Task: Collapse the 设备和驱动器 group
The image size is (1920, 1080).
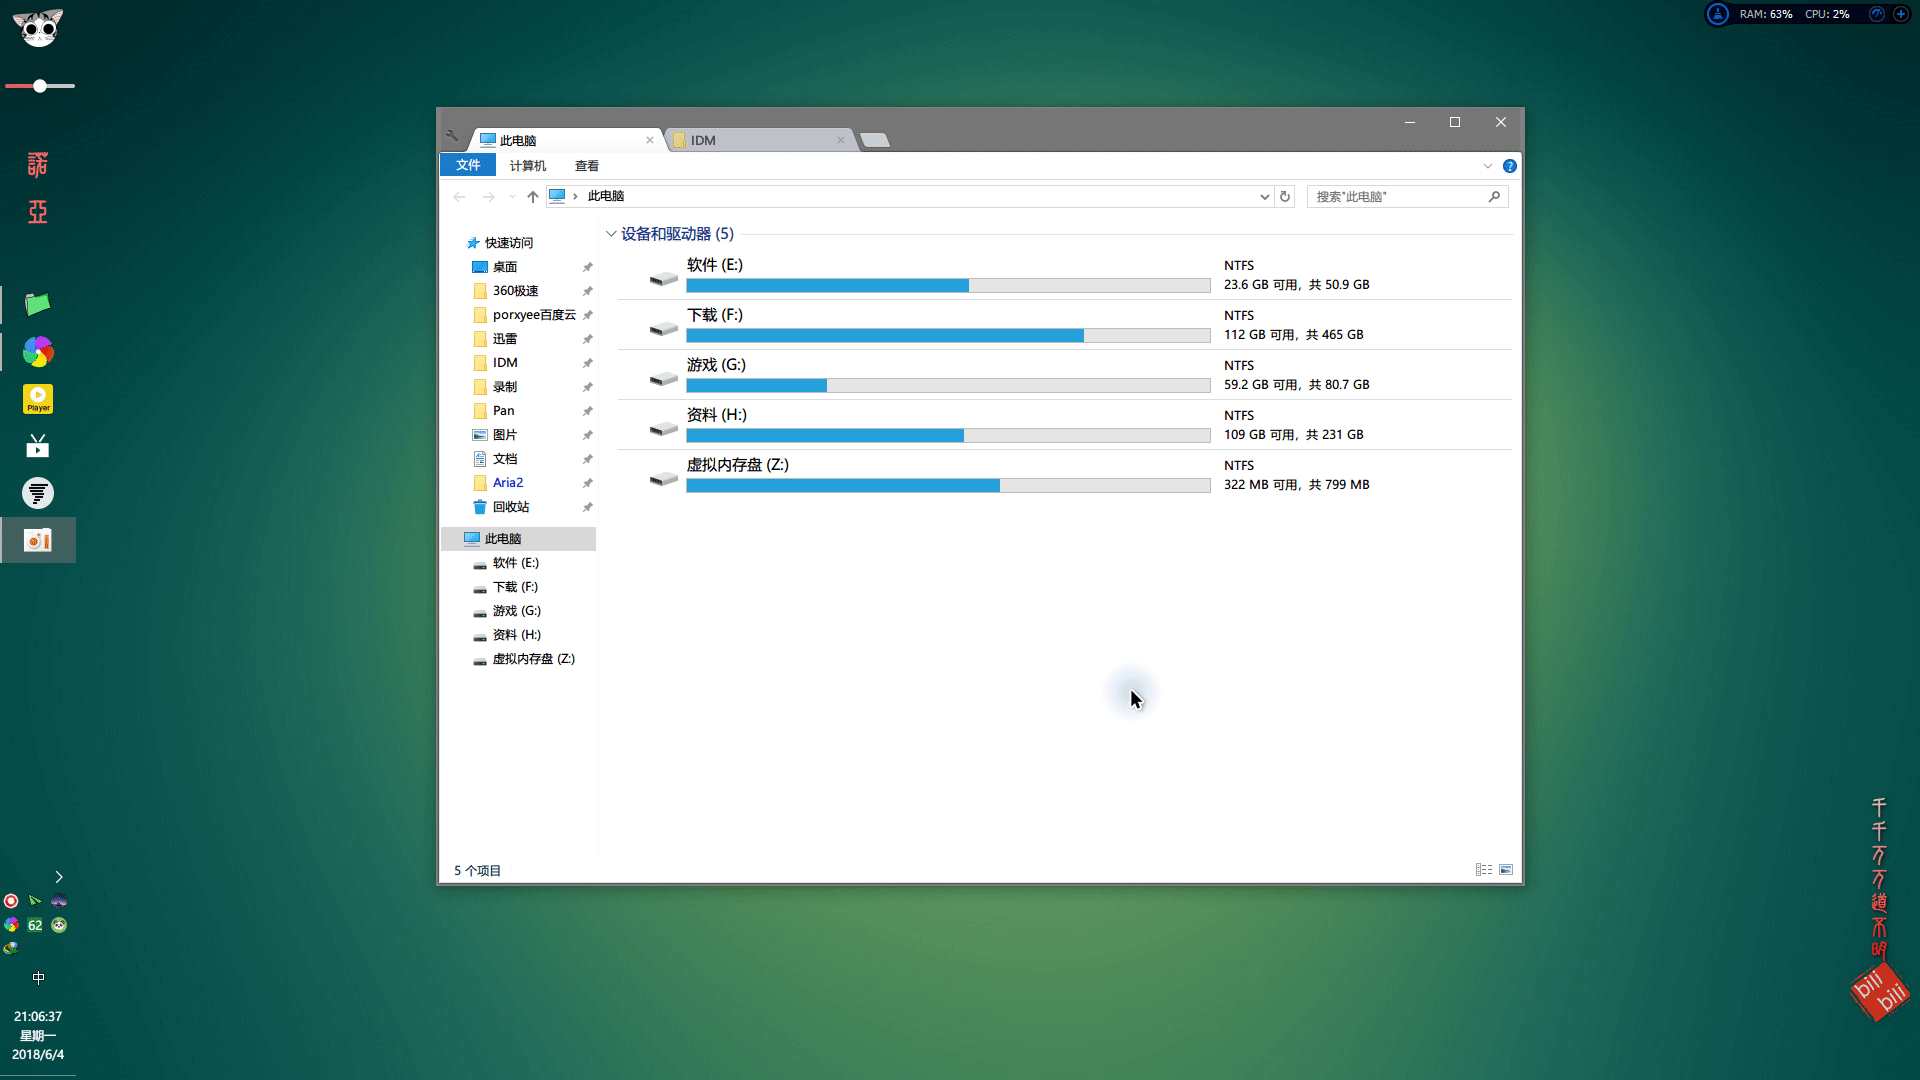Action: point(611,234)
